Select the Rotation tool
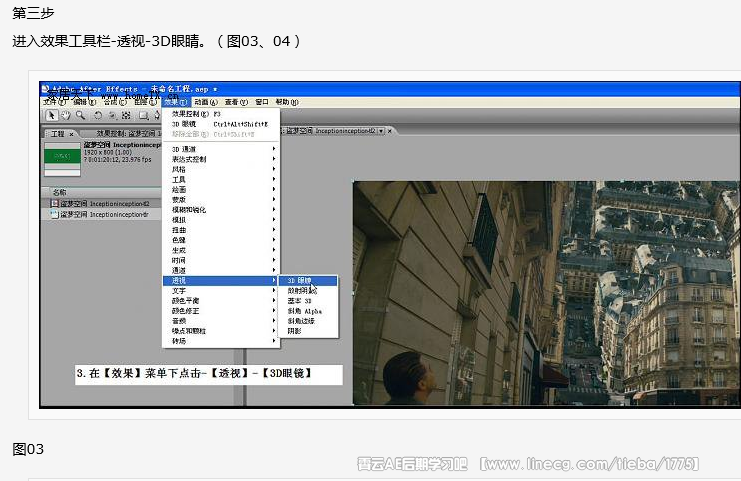This screenshot has height=481, width=741. coord(98,115)
